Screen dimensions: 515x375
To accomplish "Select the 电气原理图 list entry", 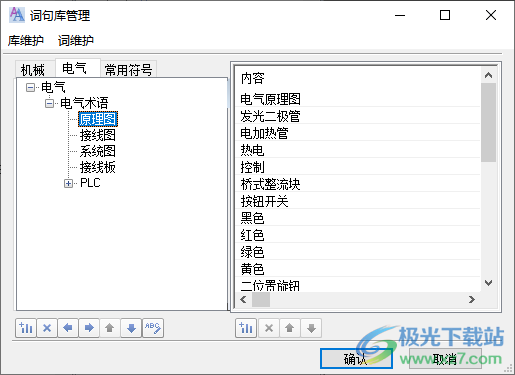I will coord(358,99).
